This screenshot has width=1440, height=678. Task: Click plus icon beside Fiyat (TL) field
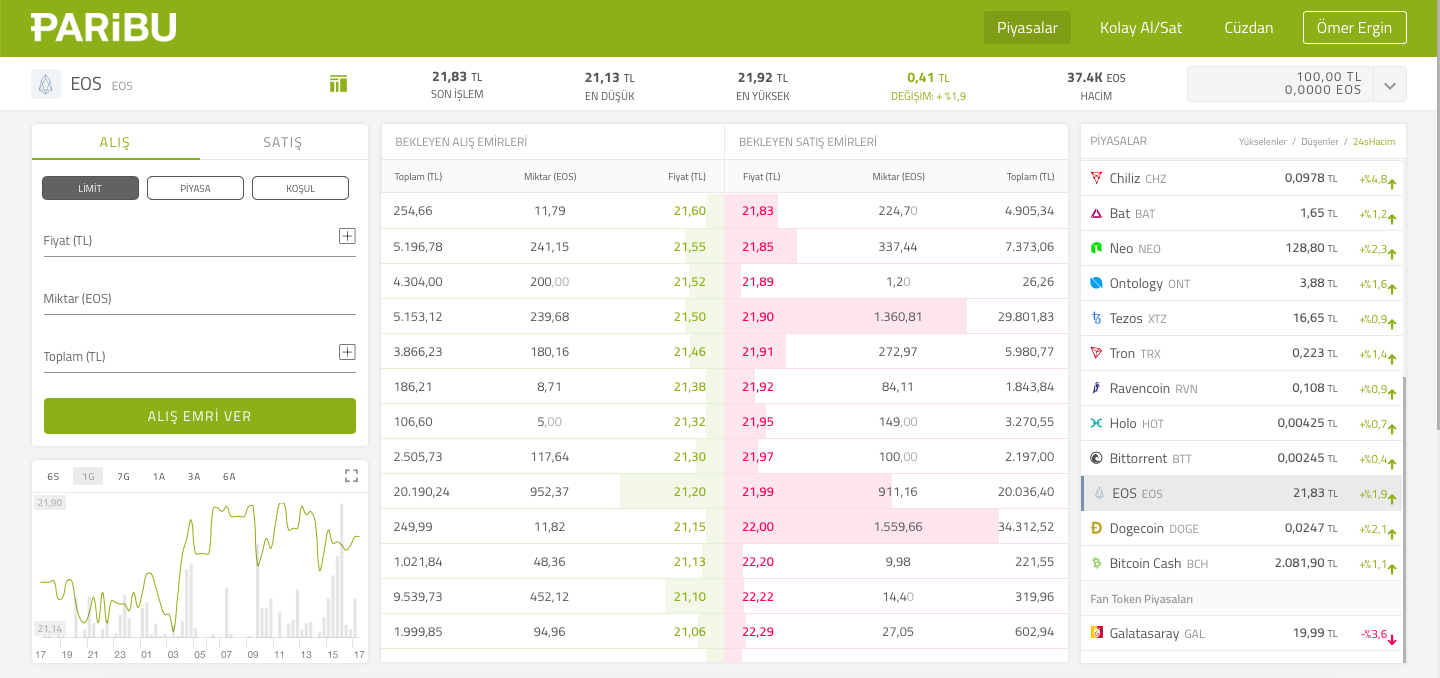pos(347,236)
